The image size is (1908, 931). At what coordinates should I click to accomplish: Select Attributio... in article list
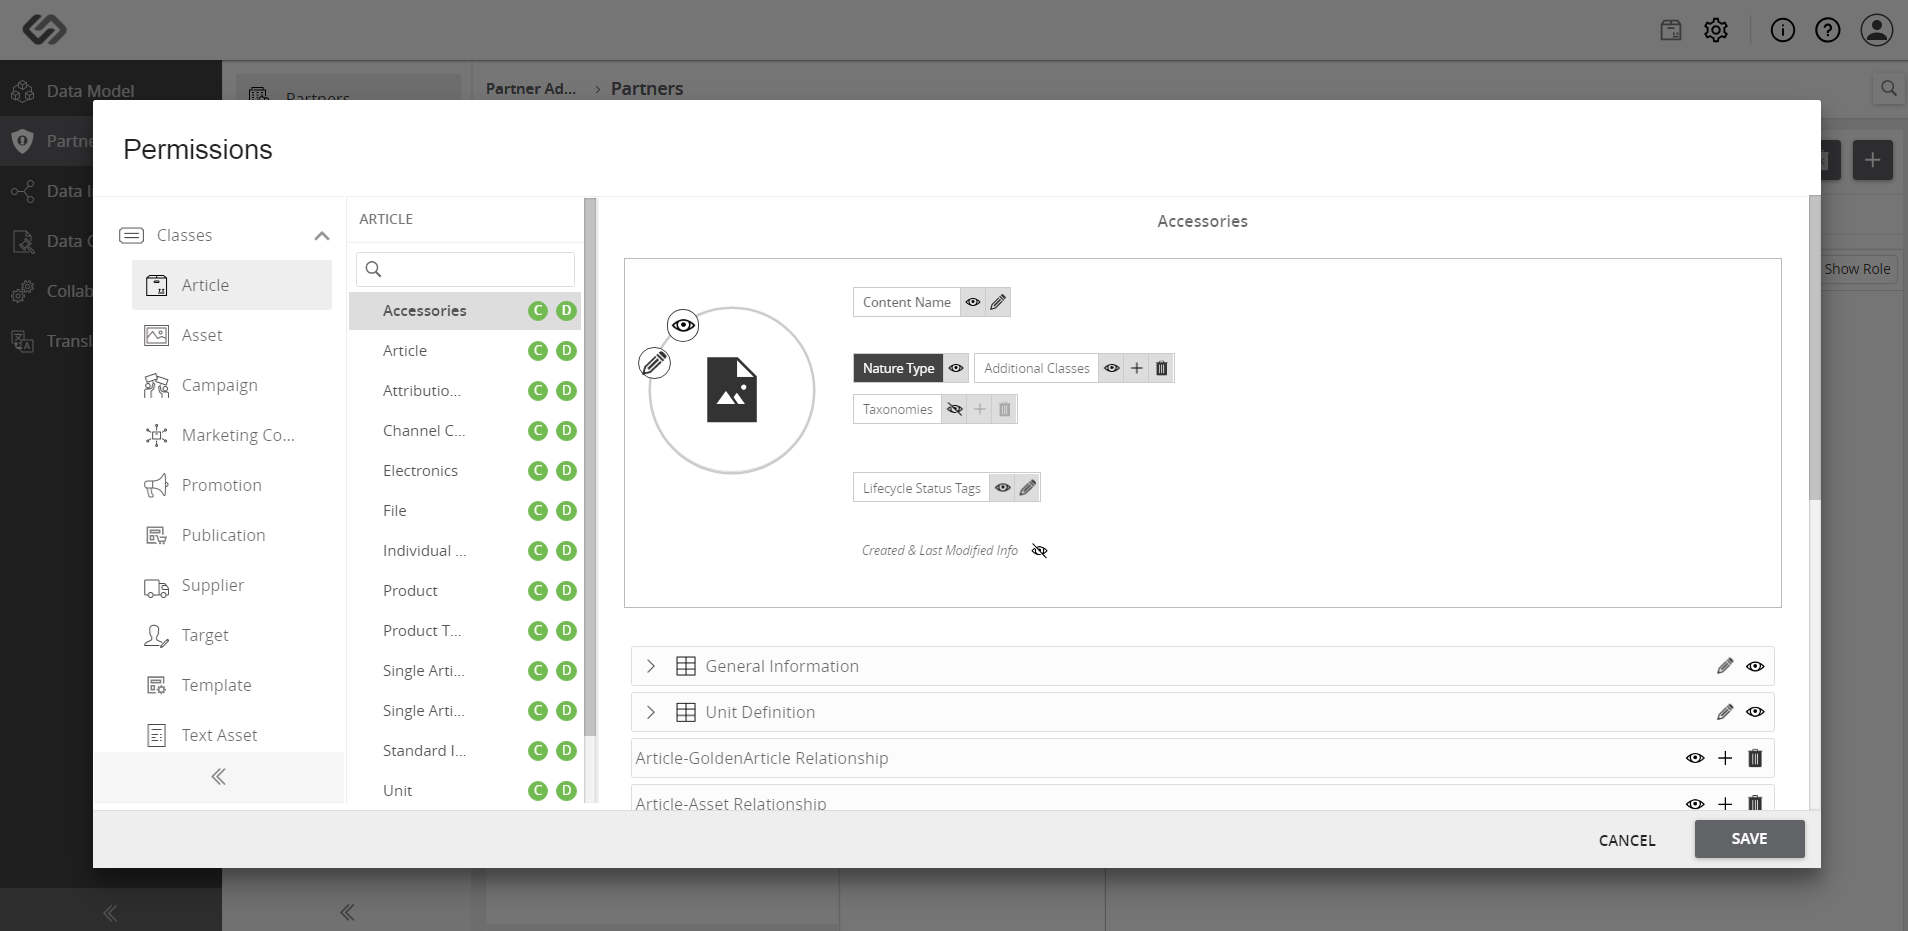[422, 391]
